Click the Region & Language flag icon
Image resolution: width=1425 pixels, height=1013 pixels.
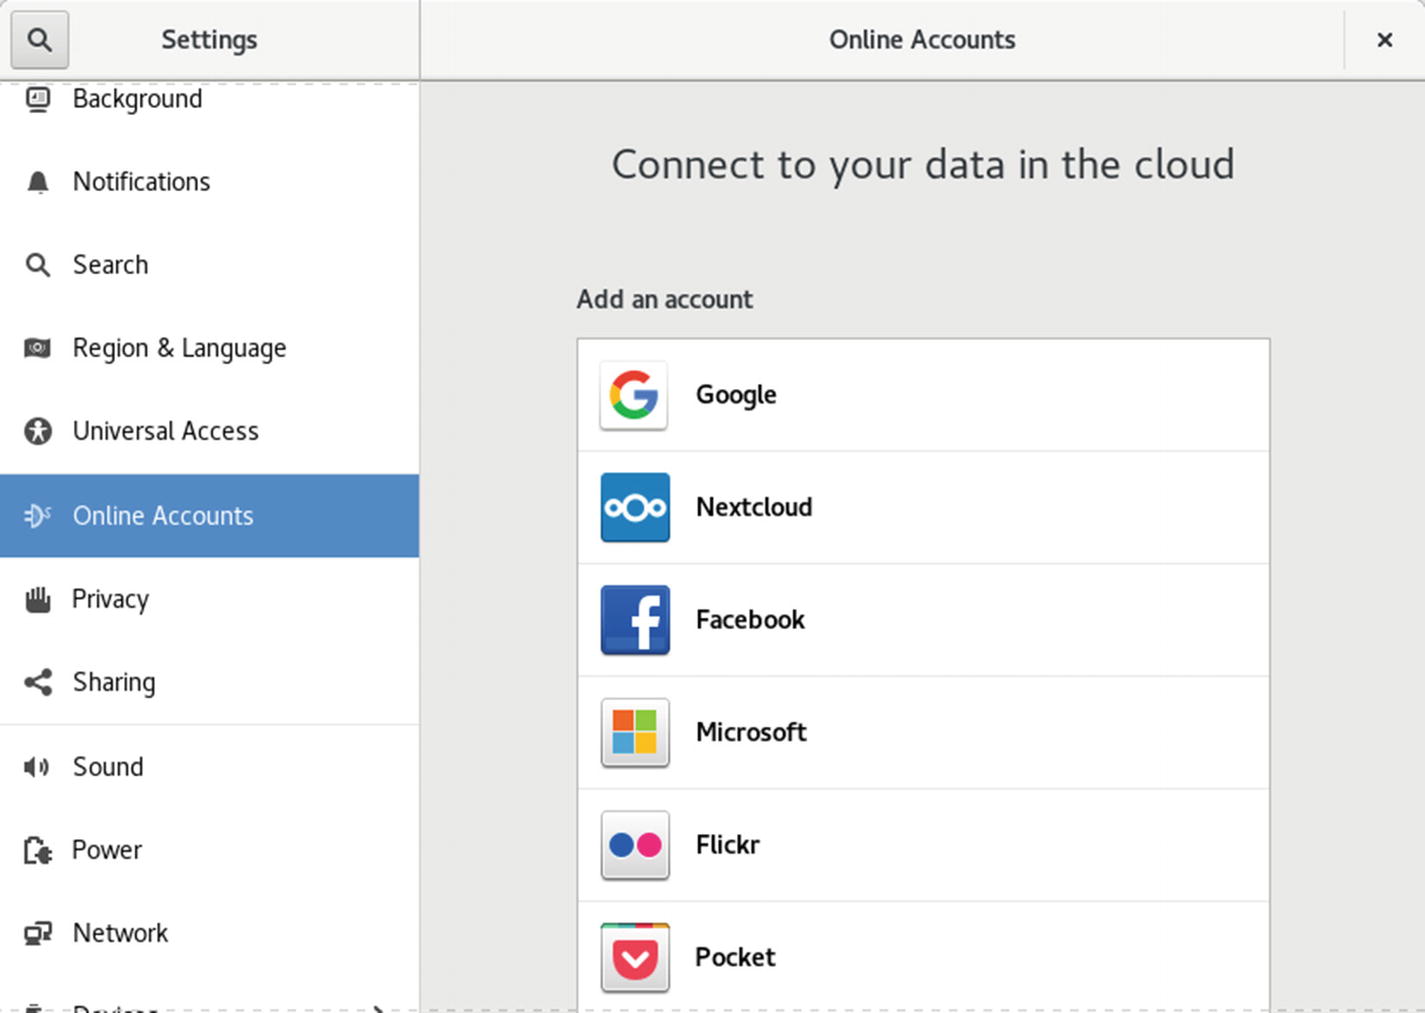[x=38, y=348]
